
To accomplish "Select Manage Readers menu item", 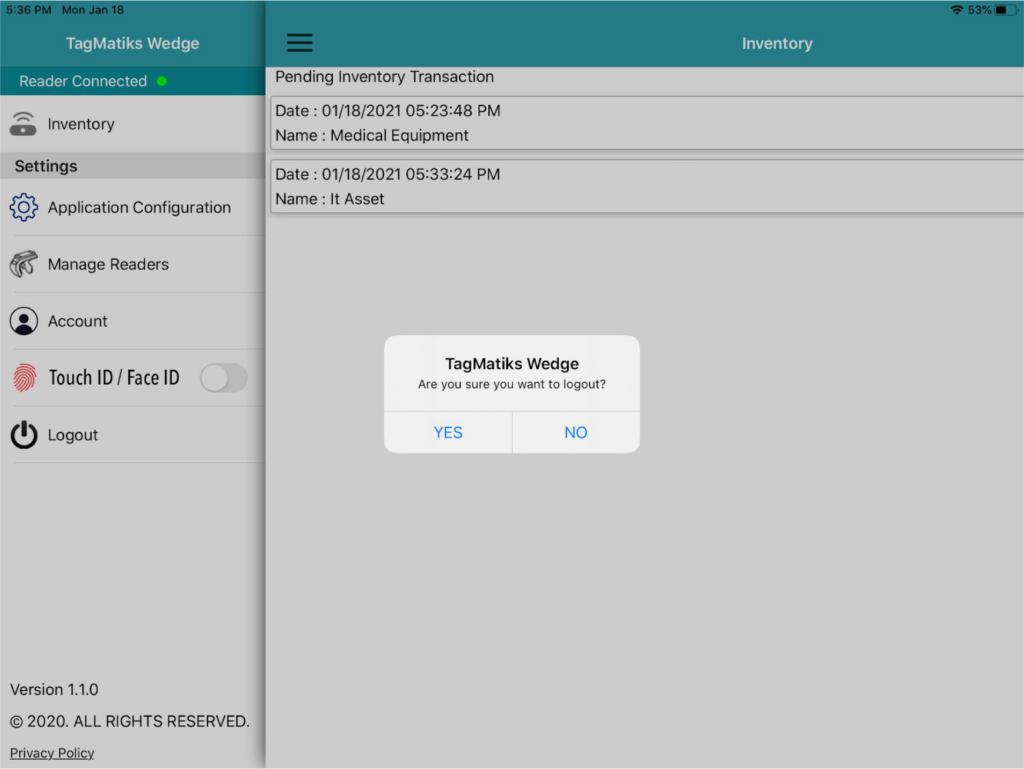I will pyautogui.click(x=133, y=264).
